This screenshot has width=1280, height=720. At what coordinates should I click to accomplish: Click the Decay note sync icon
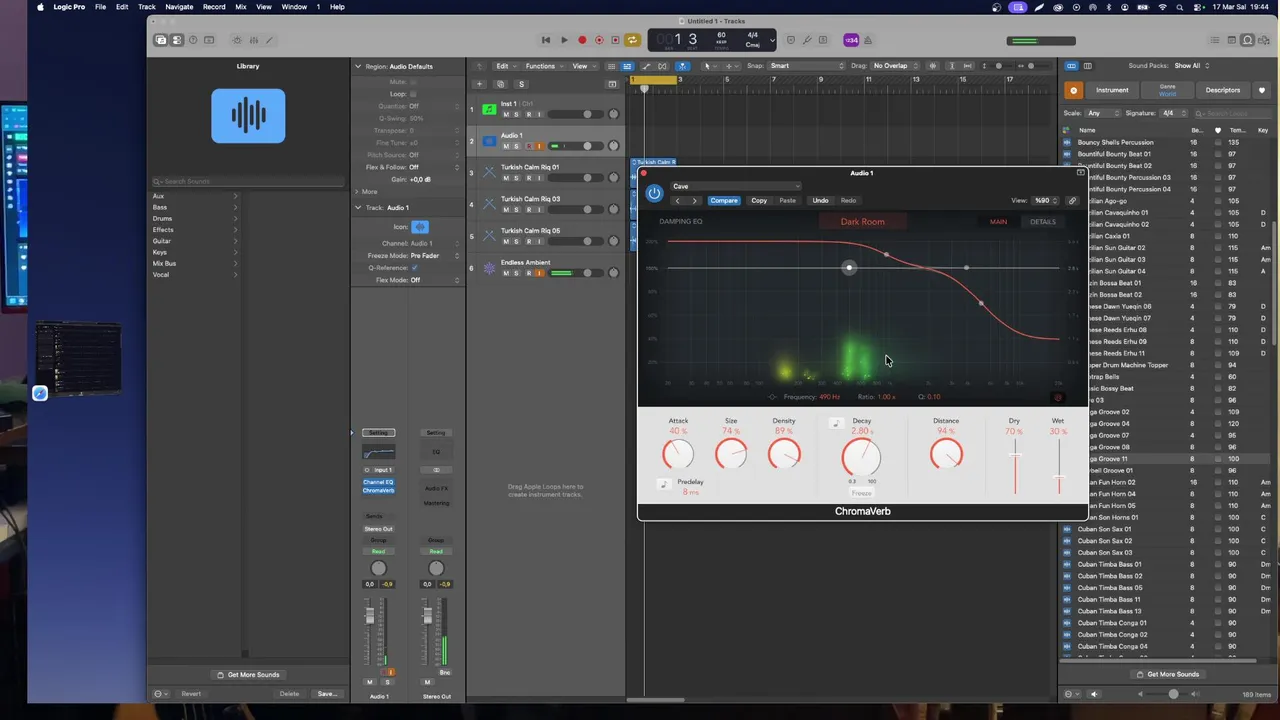(836, 423)
